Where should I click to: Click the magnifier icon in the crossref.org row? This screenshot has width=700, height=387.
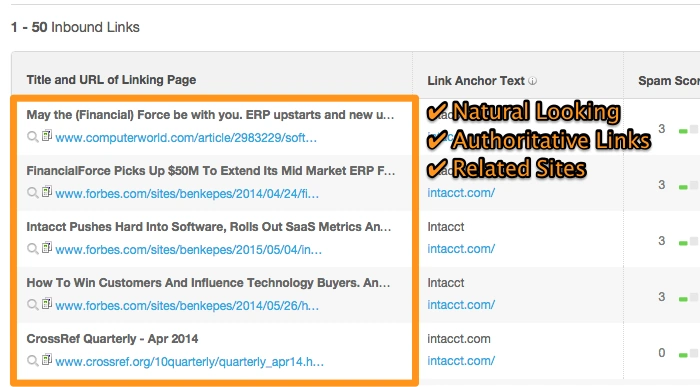[x=32, y=361]
